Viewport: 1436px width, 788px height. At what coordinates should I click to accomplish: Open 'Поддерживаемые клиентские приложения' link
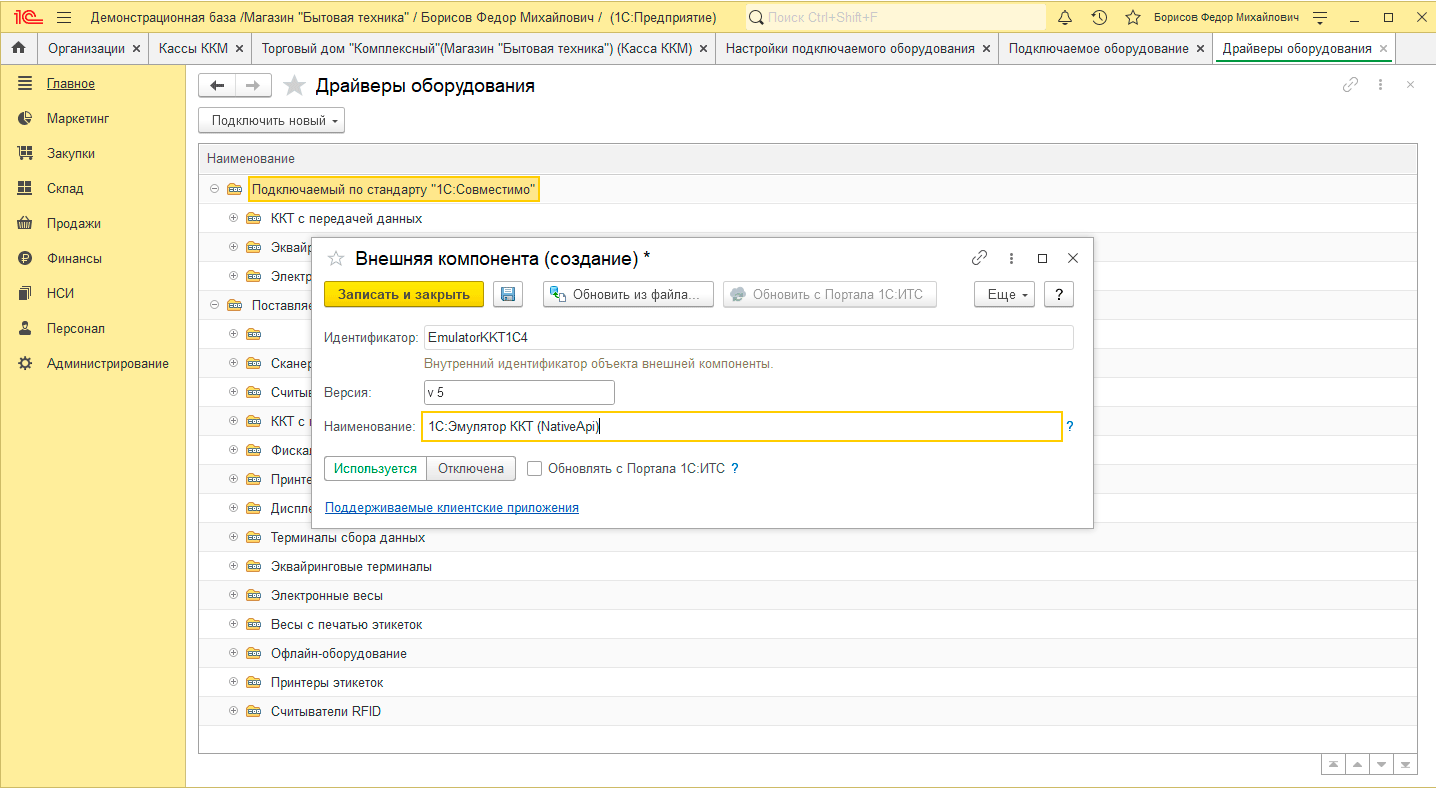[x=452, y=507]
